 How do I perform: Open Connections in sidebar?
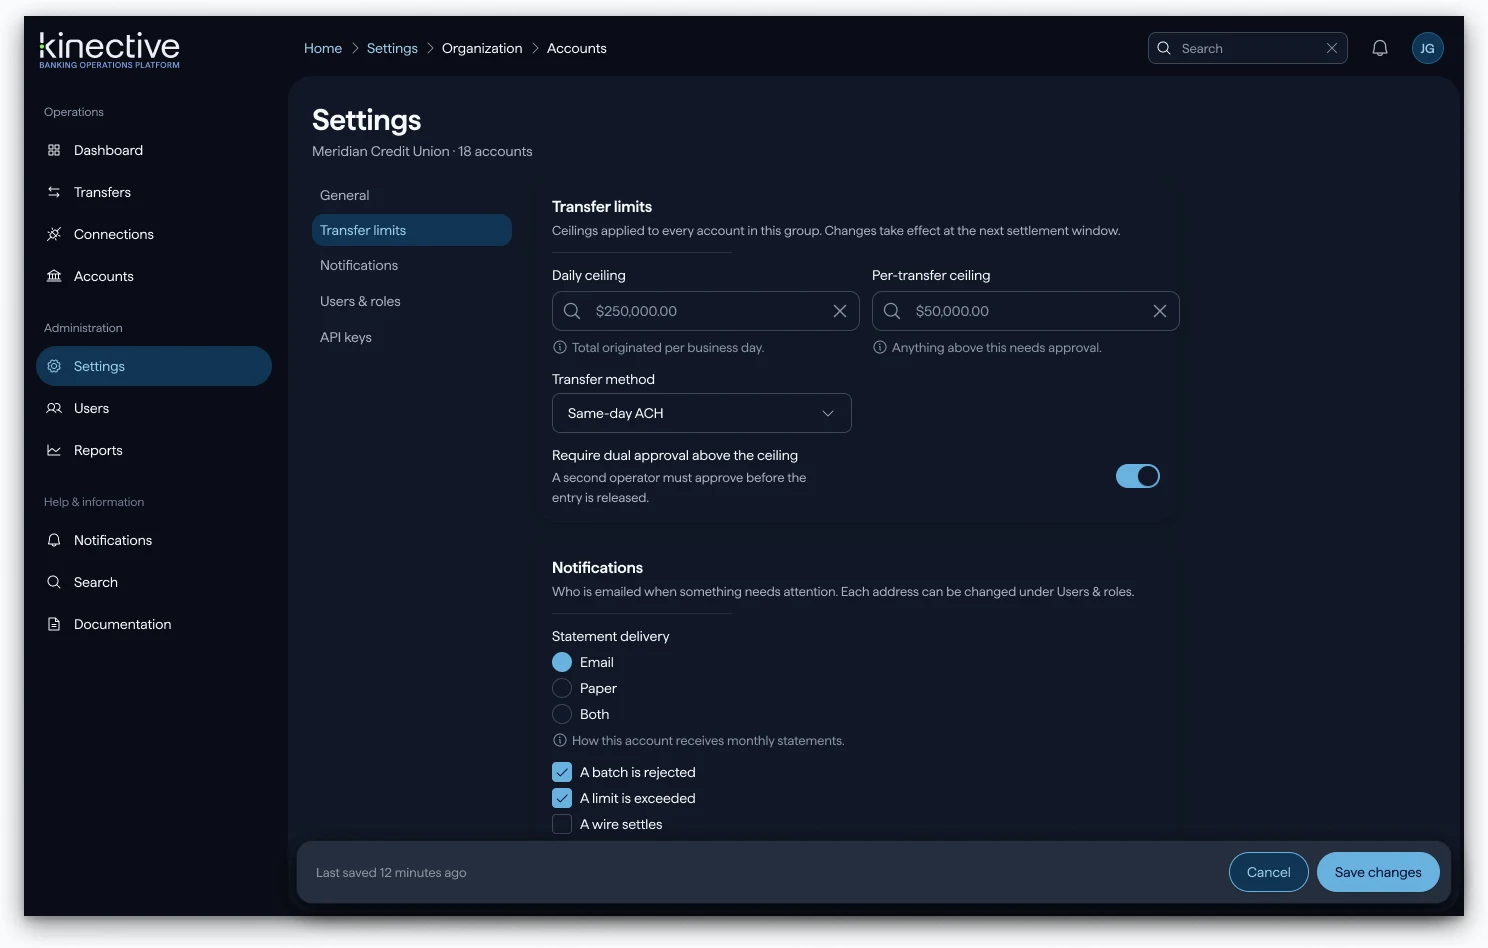point(154,234)
